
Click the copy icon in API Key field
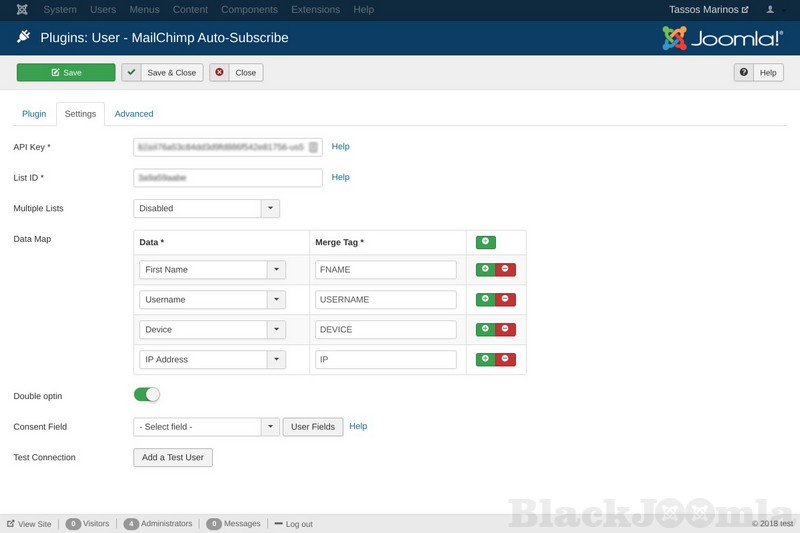point(313,147)
